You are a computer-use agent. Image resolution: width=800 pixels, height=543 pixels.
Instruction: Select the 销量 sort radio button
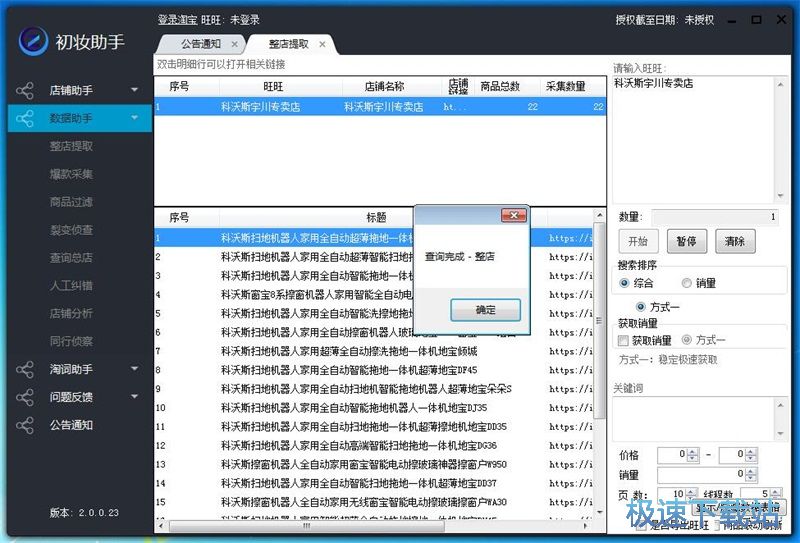[x=687, y=283]
